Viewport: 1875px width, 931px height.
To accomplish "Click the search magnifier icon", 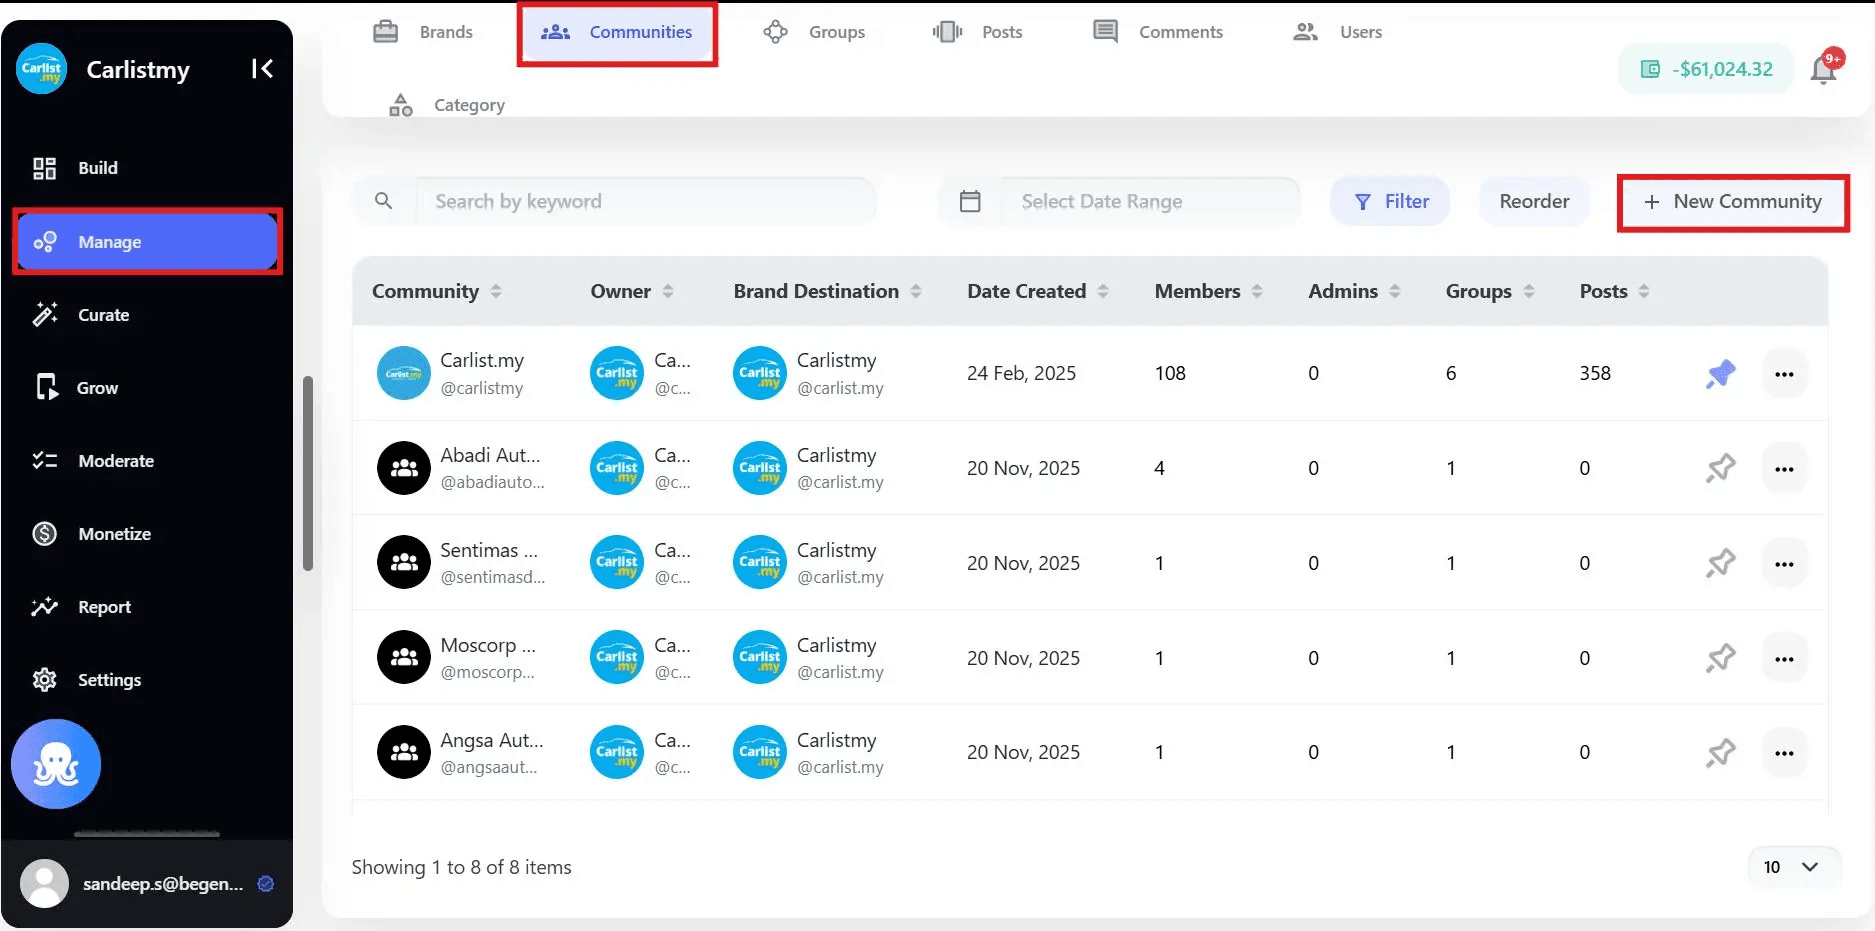I will (x=383, y=201).
